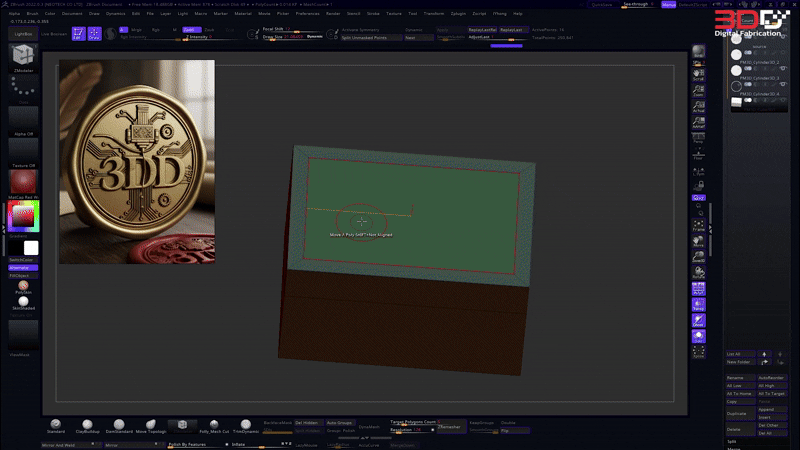The image size is (800, 450).
Task: Click the Scroll canvas icon
Action: (x=698, y=76)
